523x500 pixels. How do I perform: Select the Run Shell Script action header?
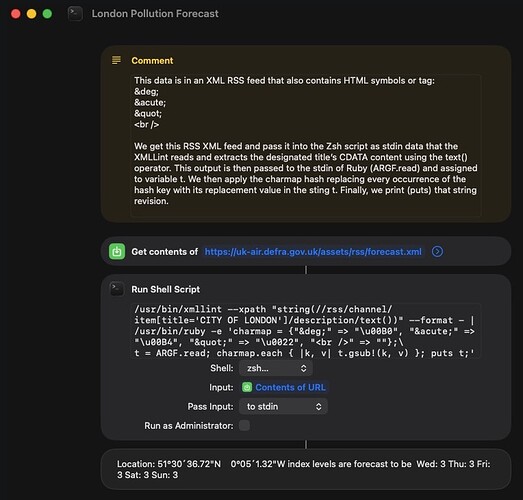165,289
